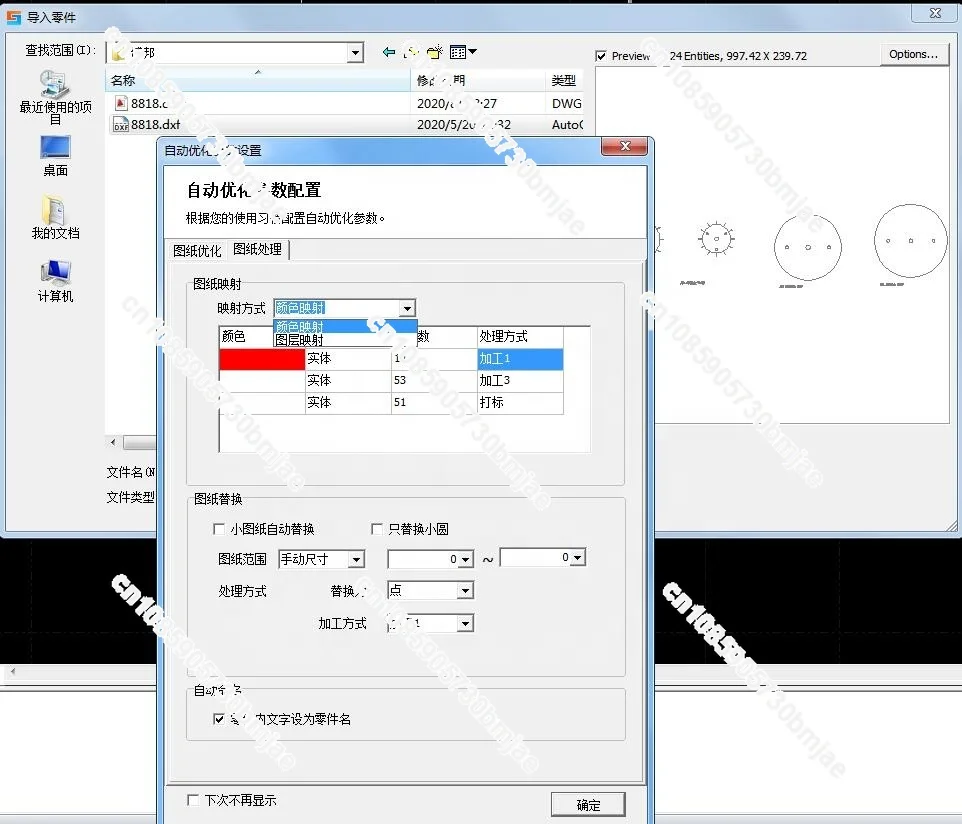Sort files by 类型 column header
This screenshot has width=962, height=824.
coord(563,80)
